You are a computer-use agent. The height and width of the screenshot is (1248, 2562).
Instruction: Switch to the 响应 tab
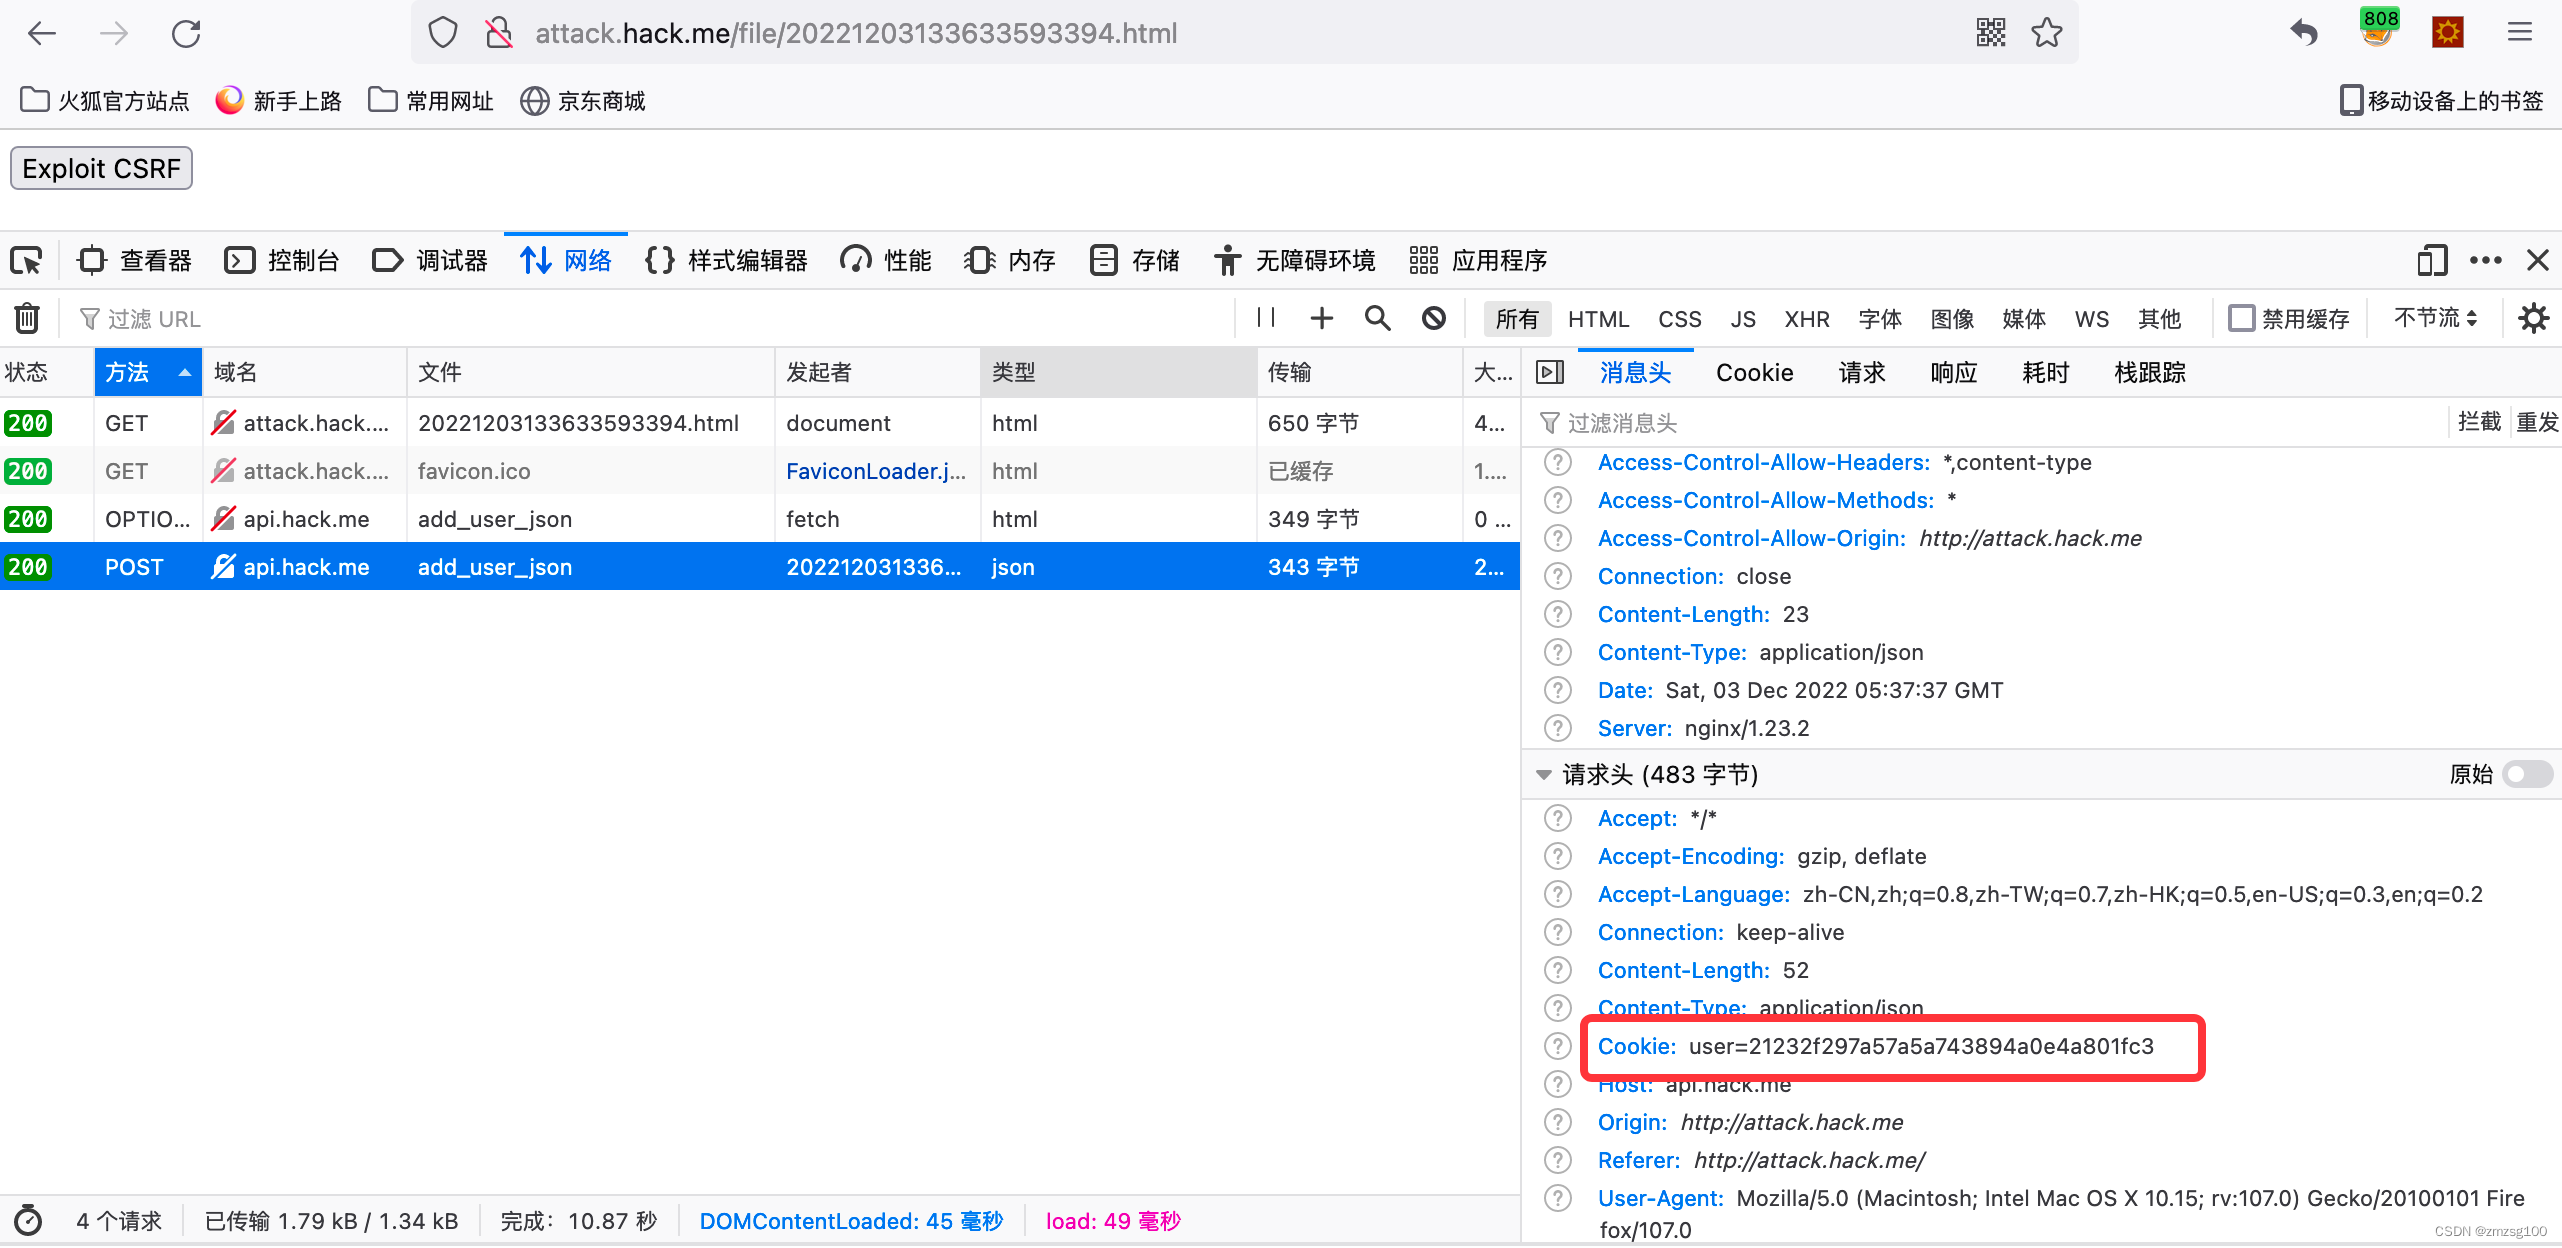(1953, 373)
